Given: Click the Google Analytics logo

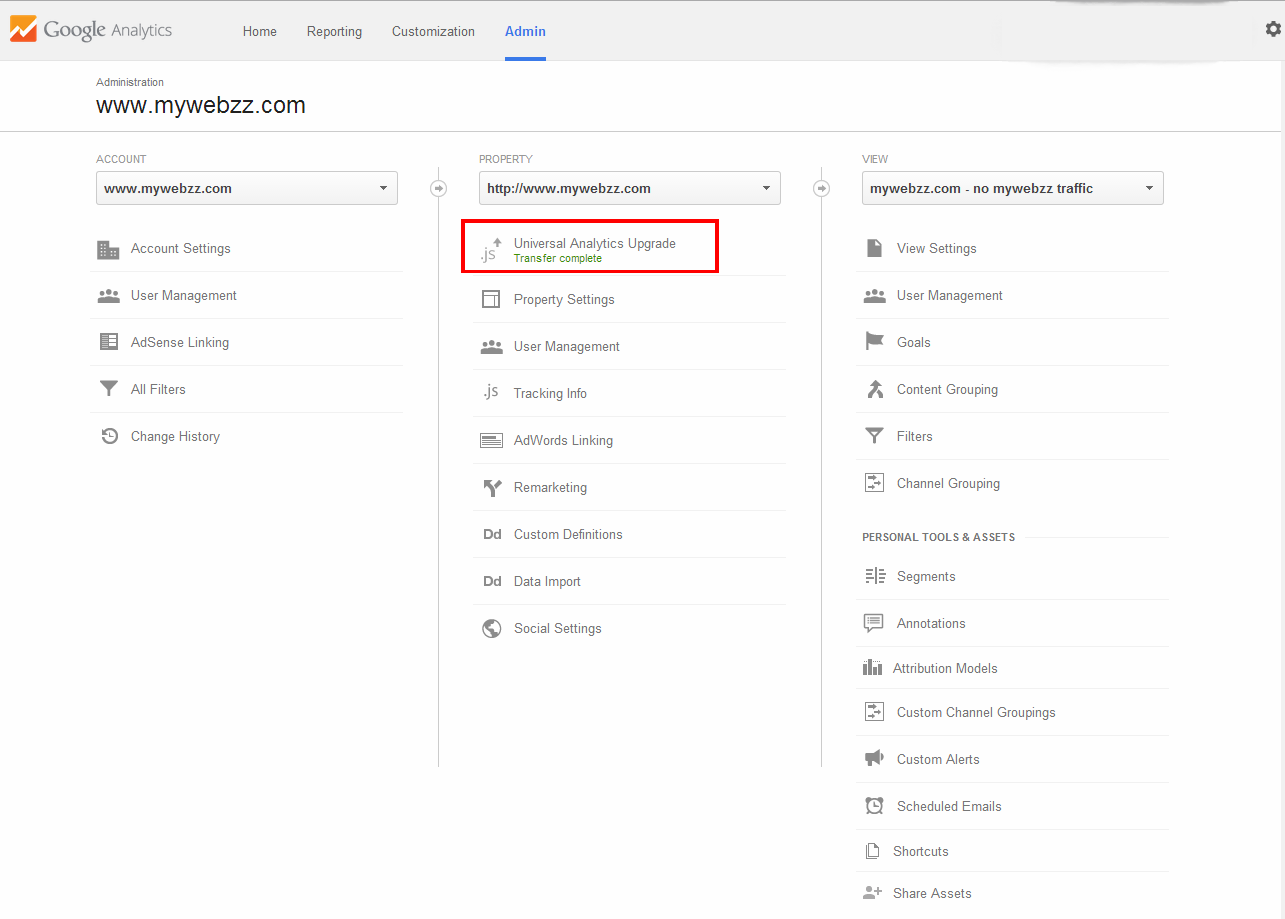Looking at the screenshot, I should (x=91, y=30).
